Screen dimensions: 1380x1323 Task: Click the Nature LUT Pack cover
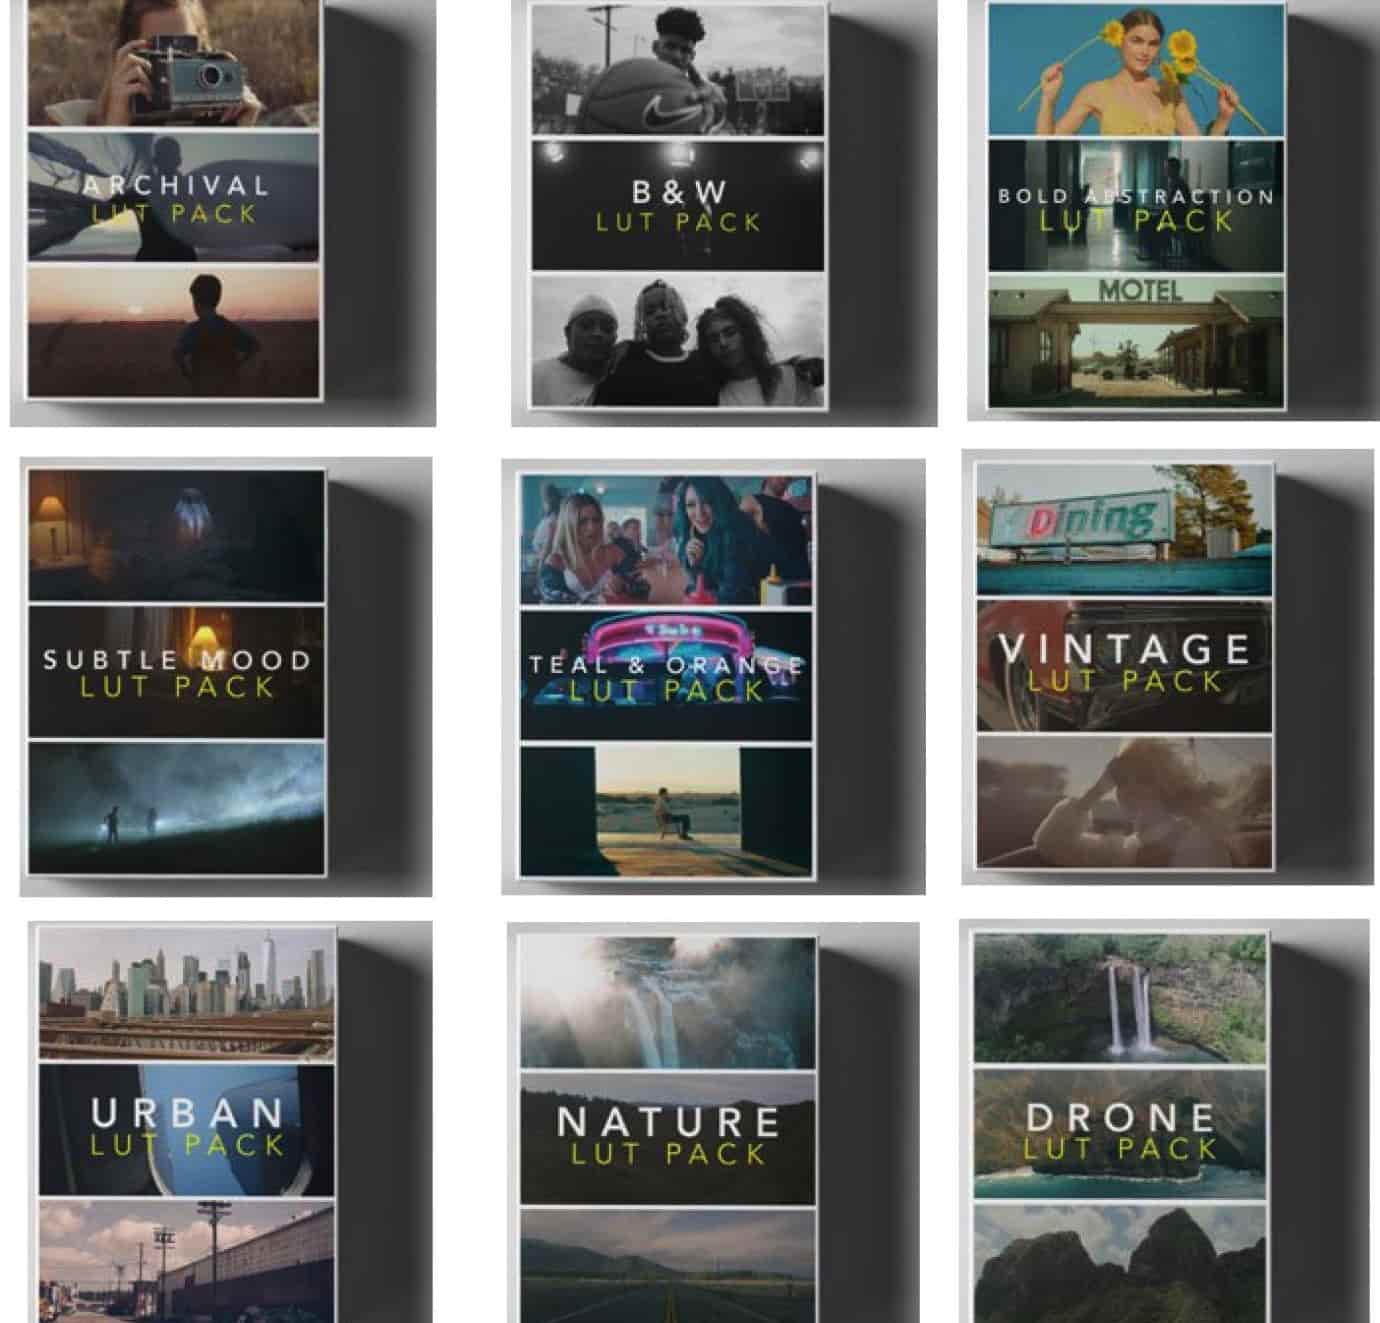pyautogui.click(x=665, y=1130)
